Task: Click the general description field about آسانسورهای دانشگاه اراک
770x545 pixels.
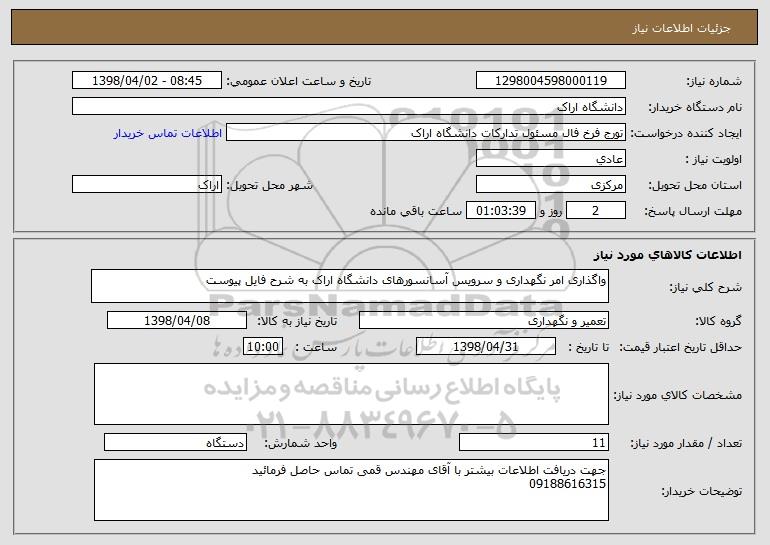Action: tap(350, 286)
